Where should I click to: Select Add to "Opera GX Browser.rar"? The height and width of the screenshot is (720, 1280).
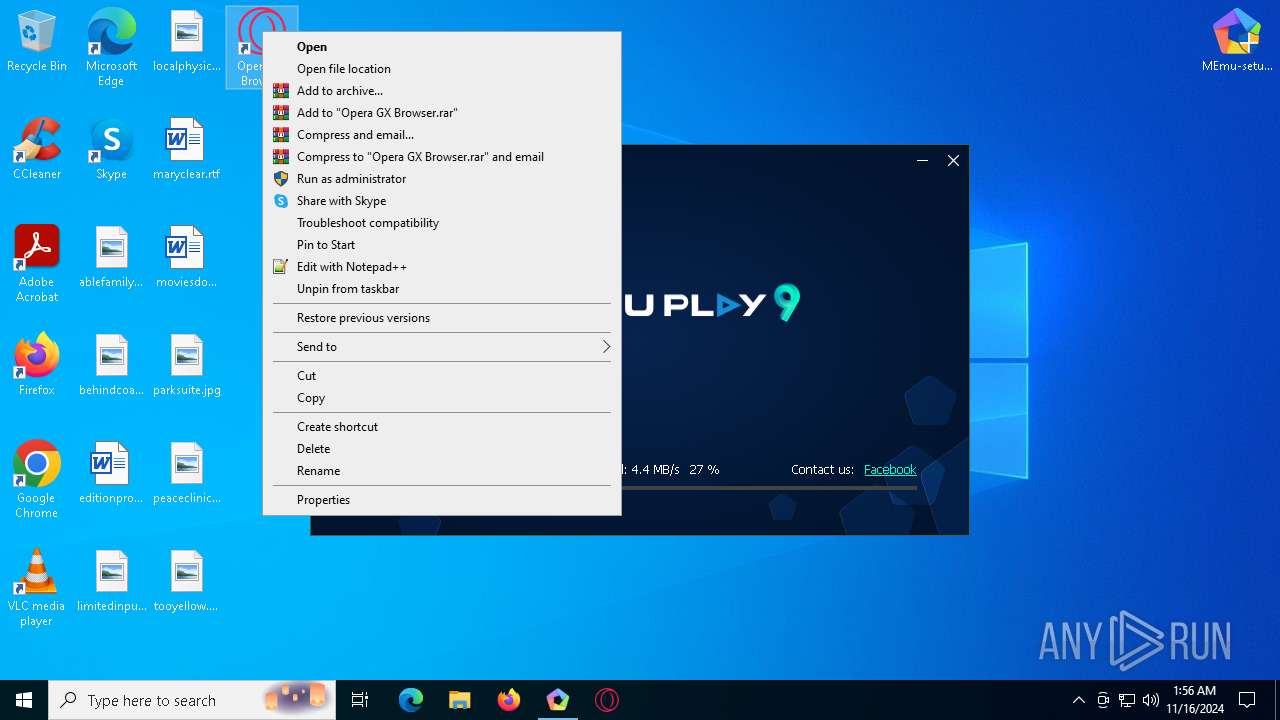pos(441,113)
